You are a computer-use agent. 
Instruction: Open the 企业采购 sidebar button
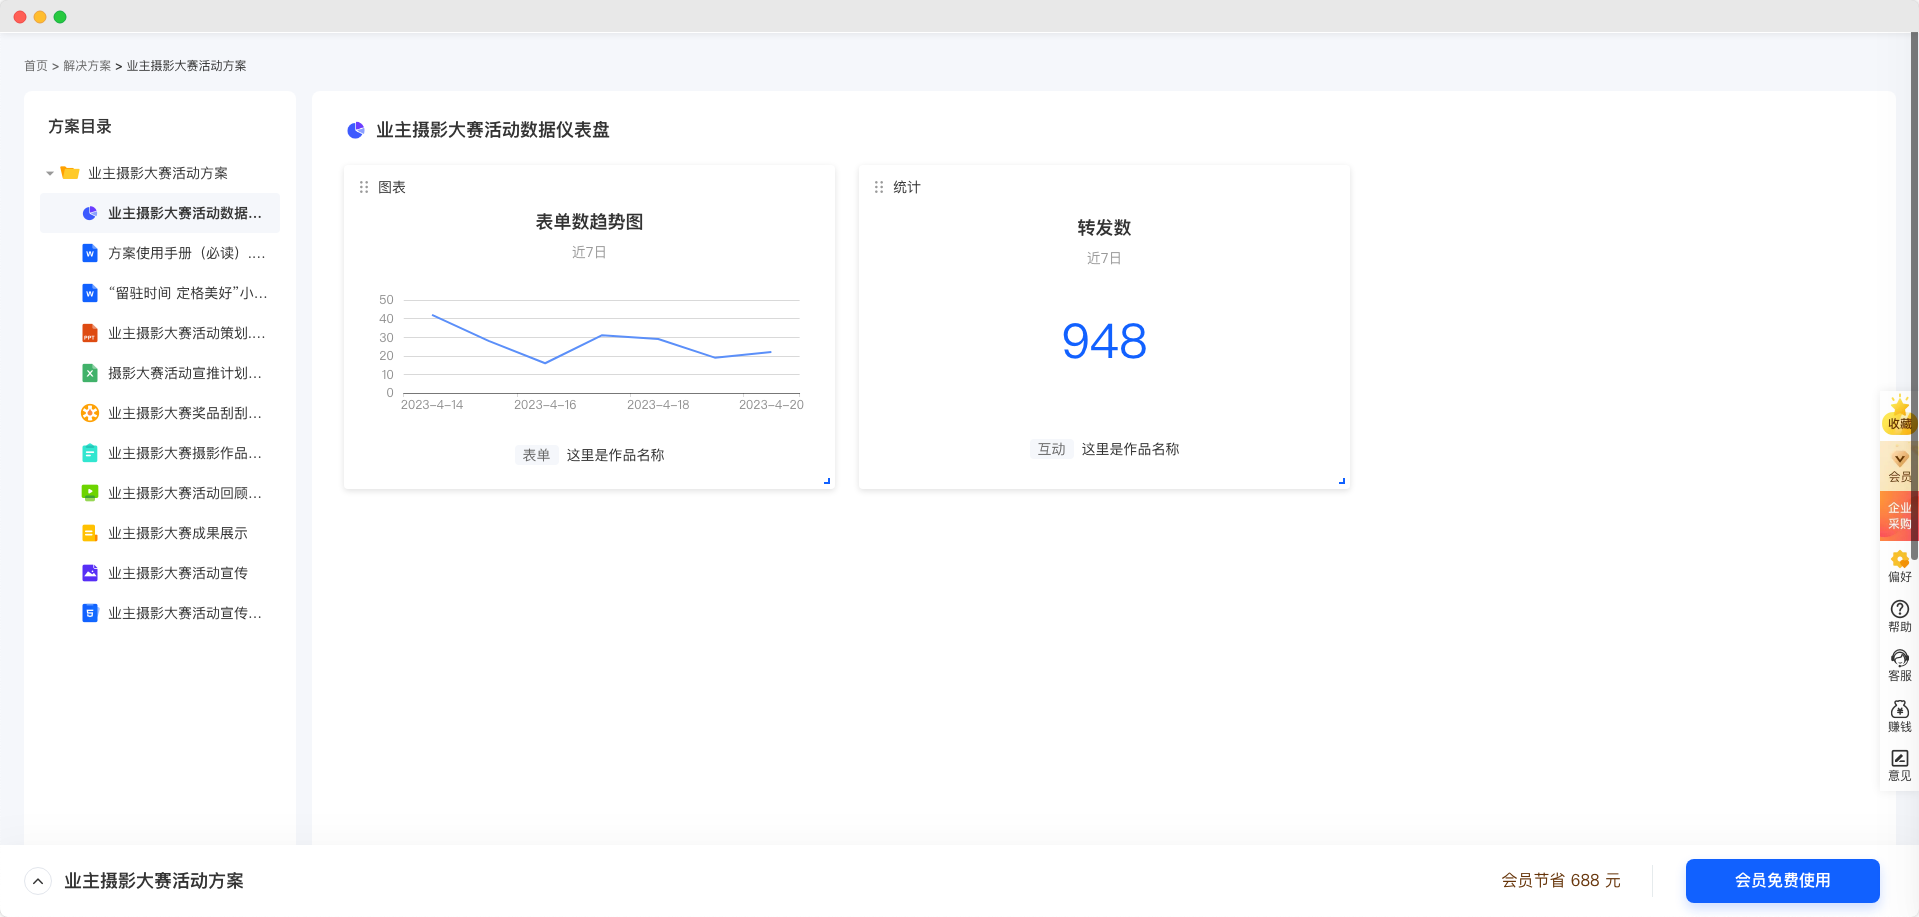1898,516
